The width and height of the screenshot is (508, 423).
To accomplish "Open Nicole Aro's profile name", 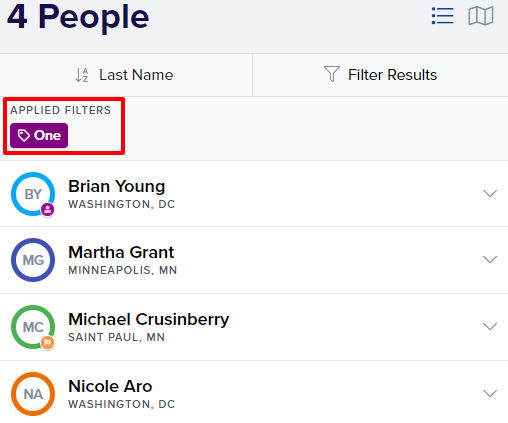I will [x=110, y=386].
